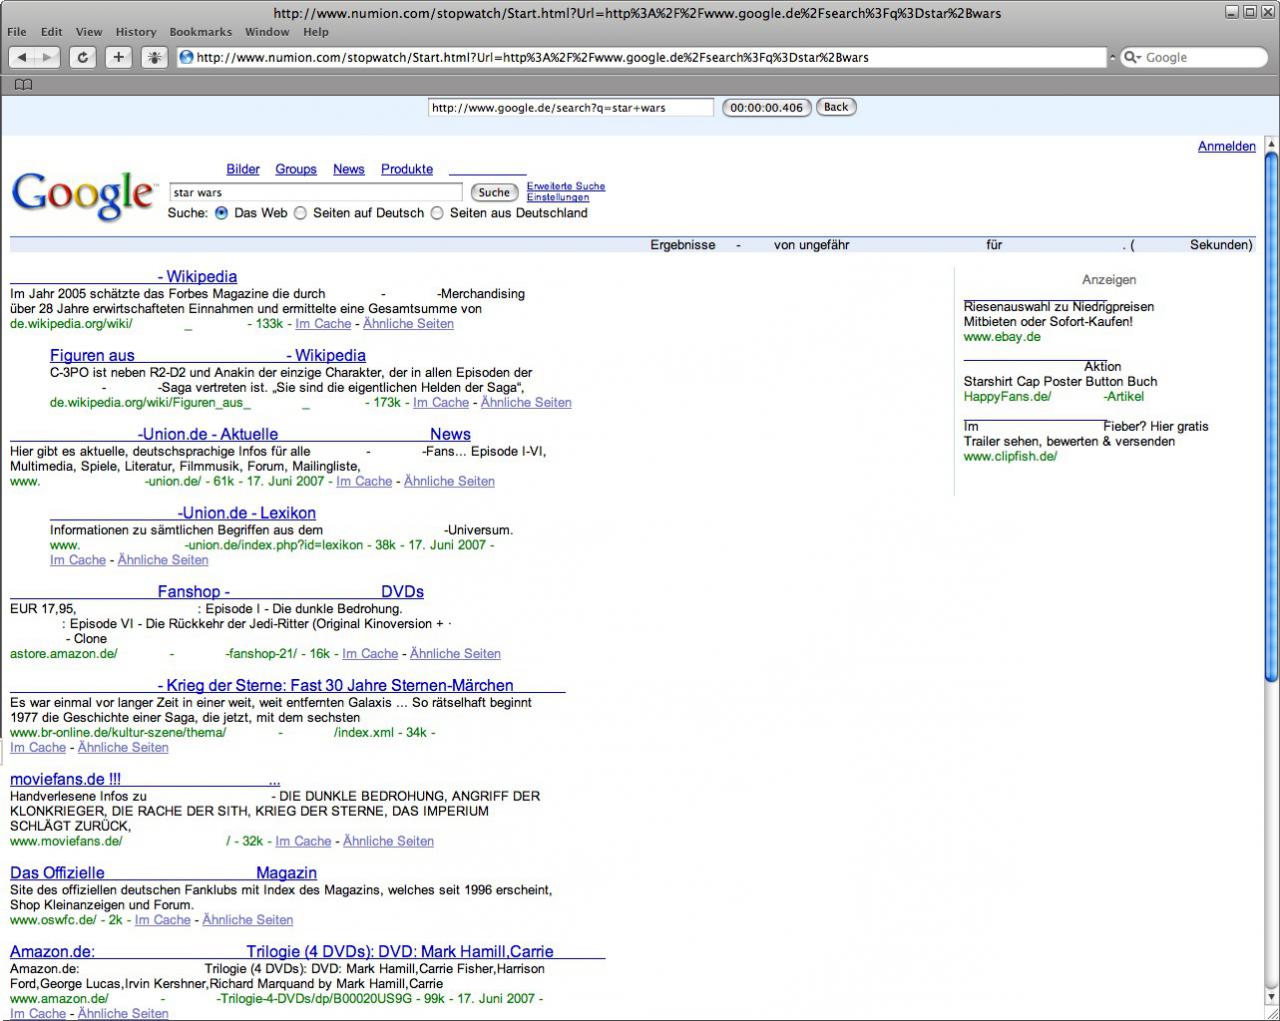Open 'Amazon.de: Trilogie (4 DVDs)' result
Image resolution: width=1280 pixels, height=1021 pixels.
pos(308,952)
